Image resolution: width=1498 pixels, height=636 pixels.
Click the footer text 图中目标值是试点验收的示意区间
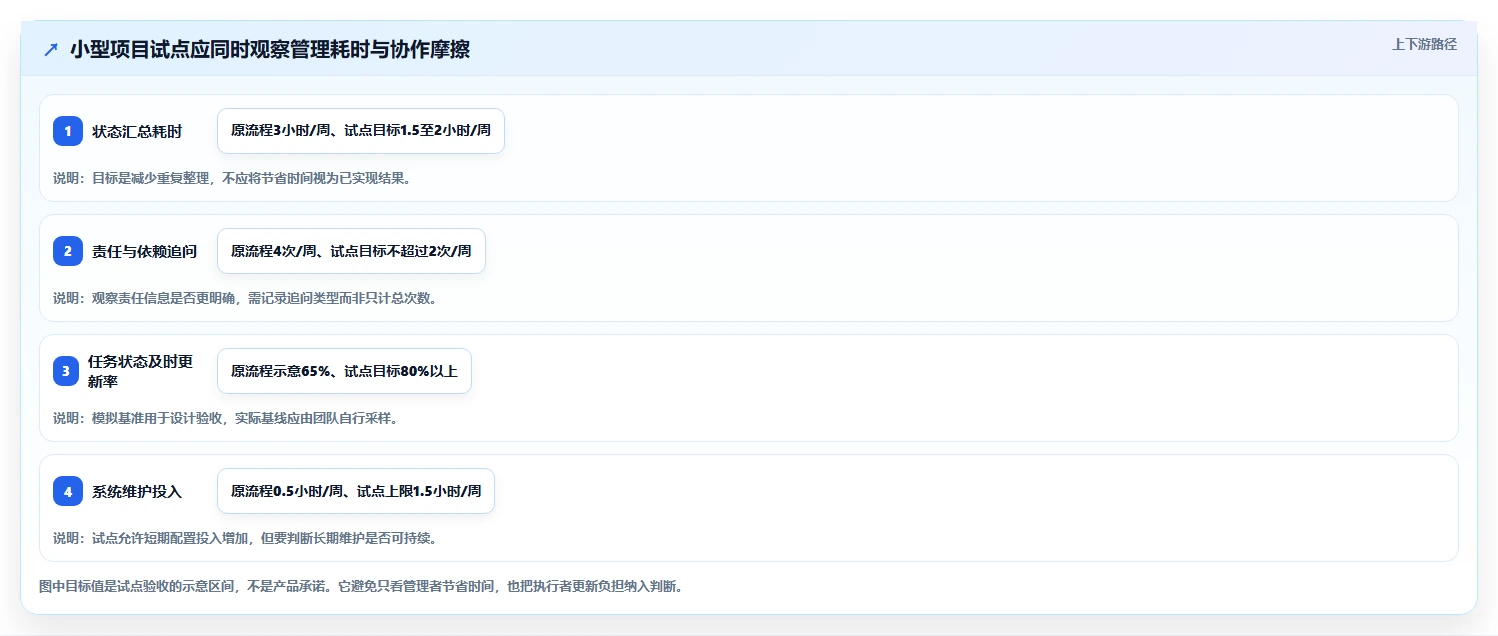click(361, 586)
